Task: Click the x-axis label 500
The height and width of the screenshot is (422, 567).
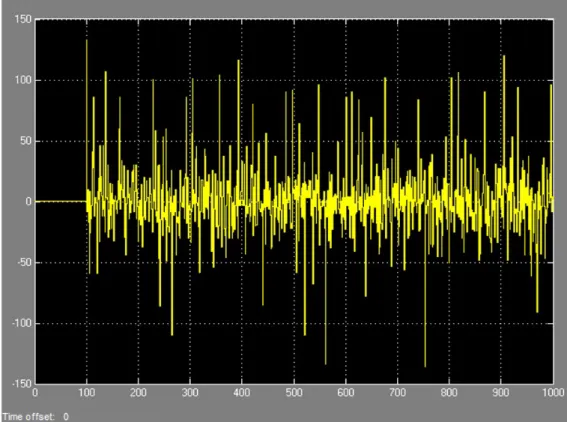Action: pyautogui.click(x=294, y=393)
